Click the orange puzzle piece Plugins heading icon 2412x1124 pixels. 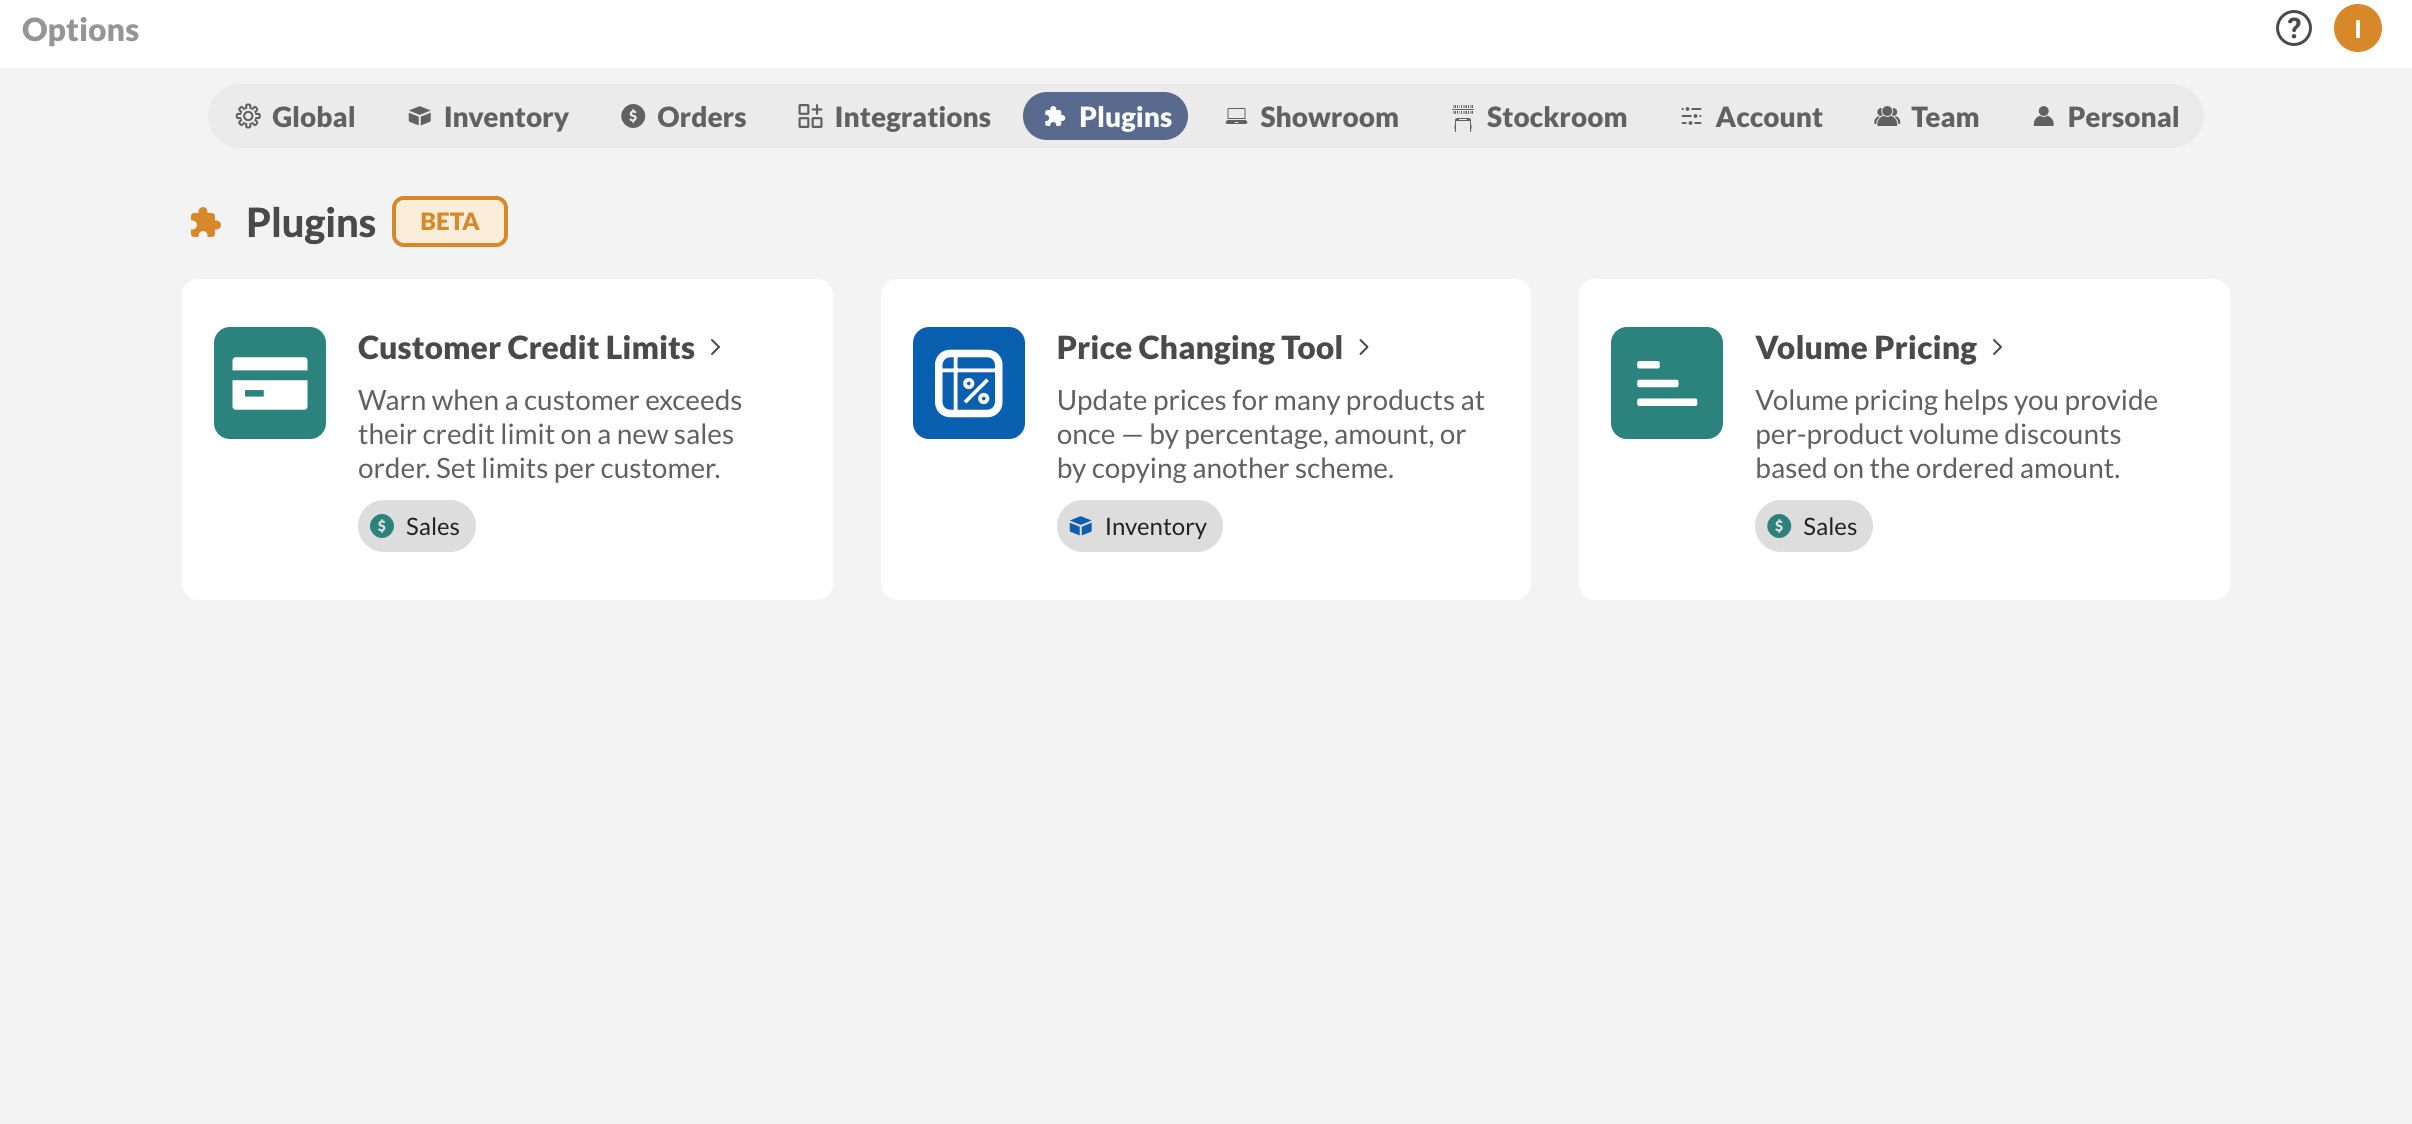coord(205,222)
